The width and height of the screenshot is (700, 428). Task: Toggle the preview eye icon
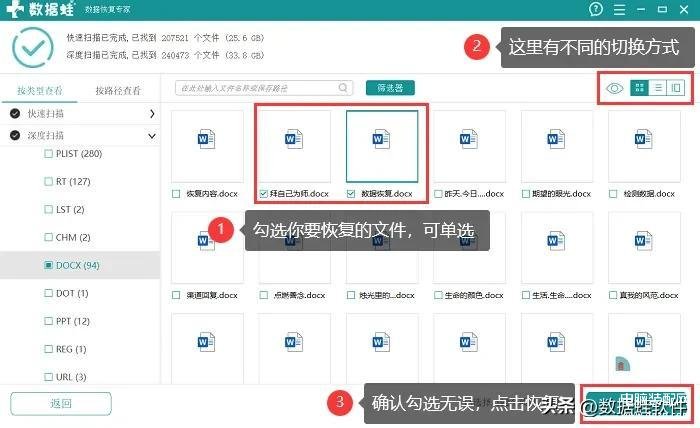click(x=615, y=88)
